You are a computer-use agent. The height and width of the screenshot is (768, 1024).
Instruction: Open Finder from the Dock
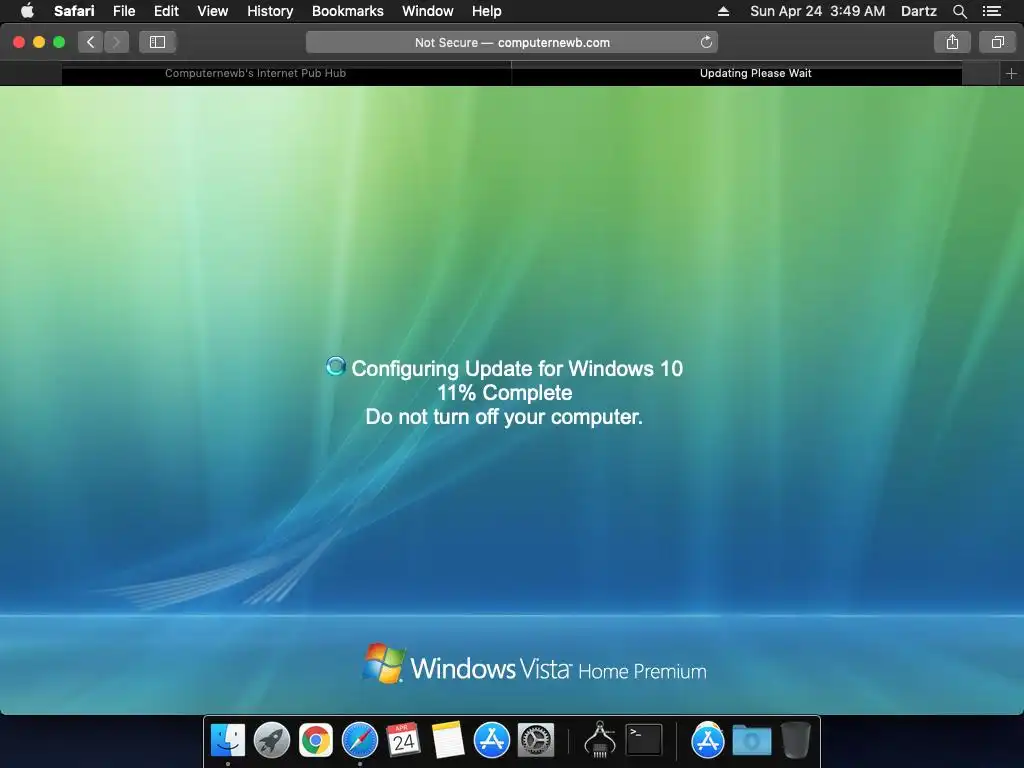[228, 741]
